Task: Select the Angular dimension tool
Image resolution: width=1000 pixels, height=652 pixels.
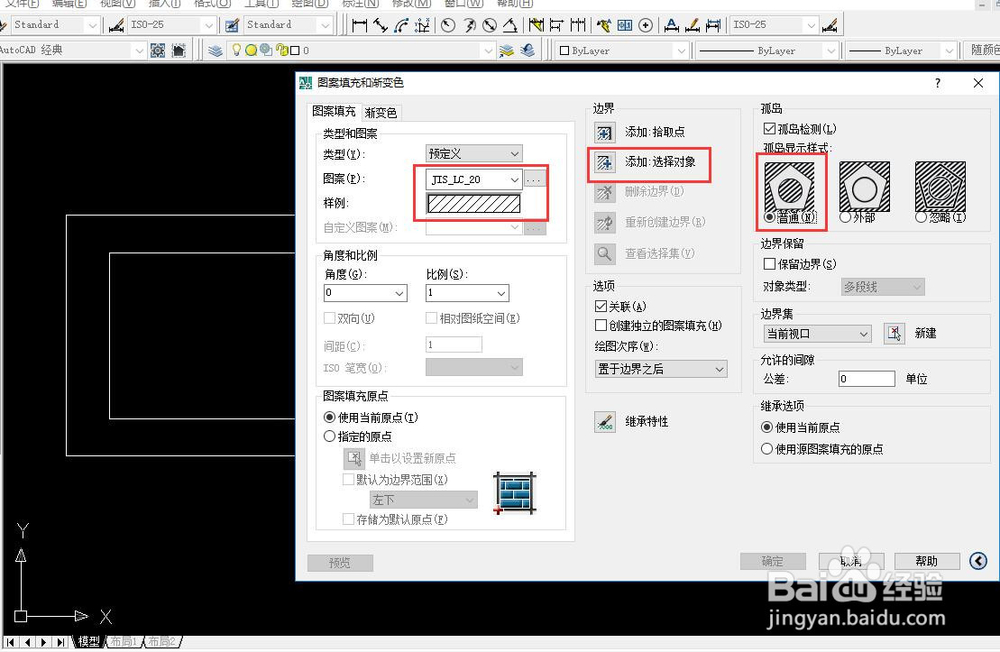Action: click(510, 26)
